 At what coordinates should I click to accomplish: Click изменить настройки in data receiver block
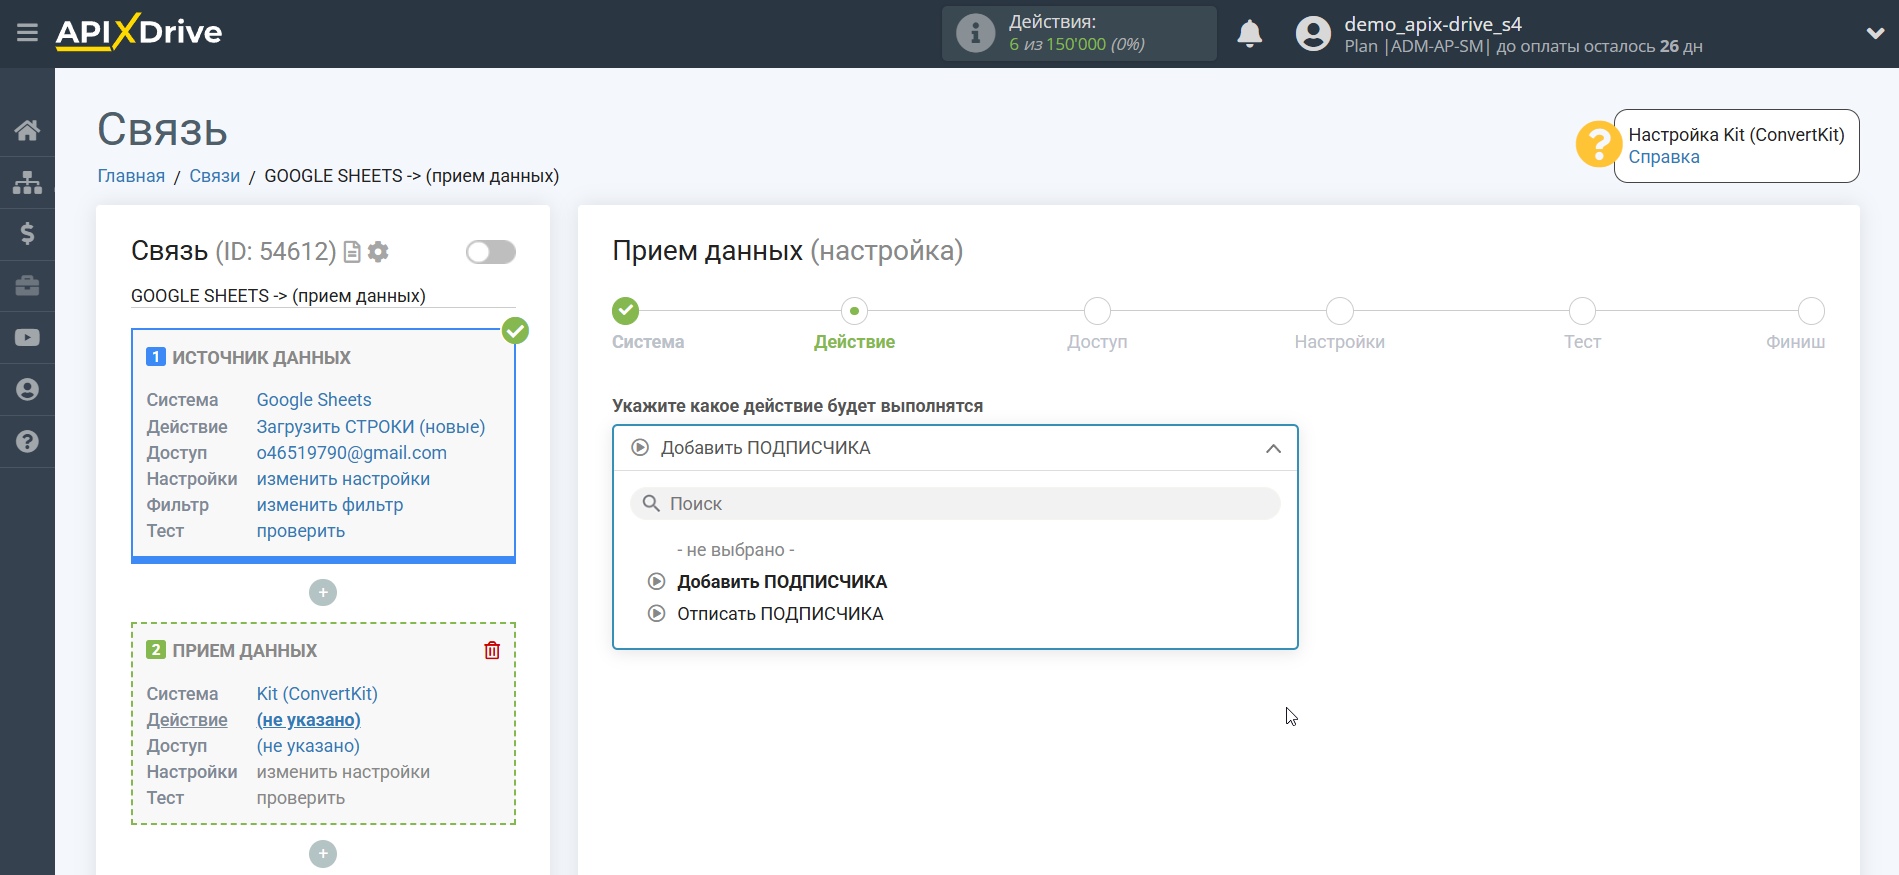(343, 772)
